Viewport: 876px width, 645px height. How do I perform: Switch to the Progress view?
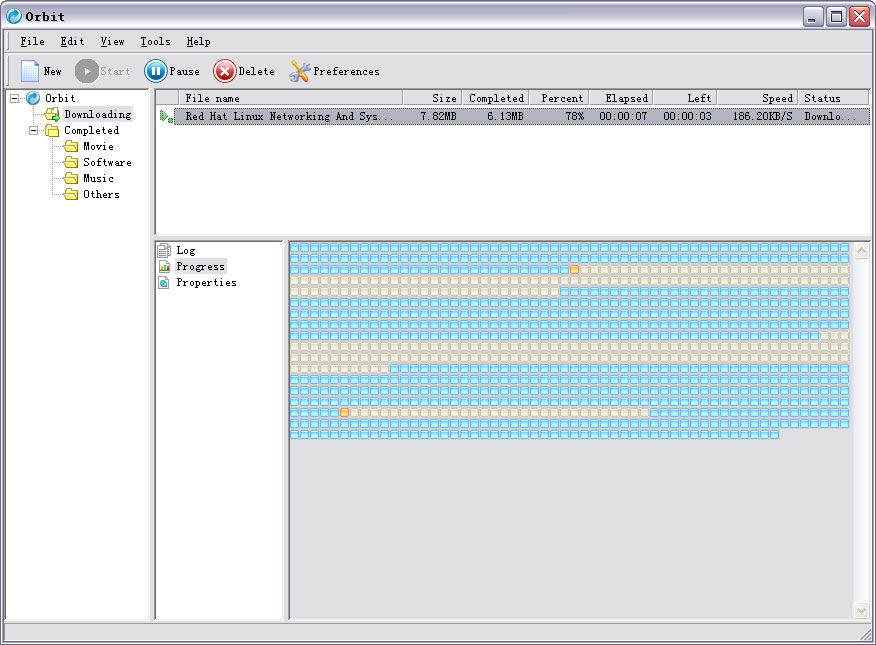[x=200, y=266]
